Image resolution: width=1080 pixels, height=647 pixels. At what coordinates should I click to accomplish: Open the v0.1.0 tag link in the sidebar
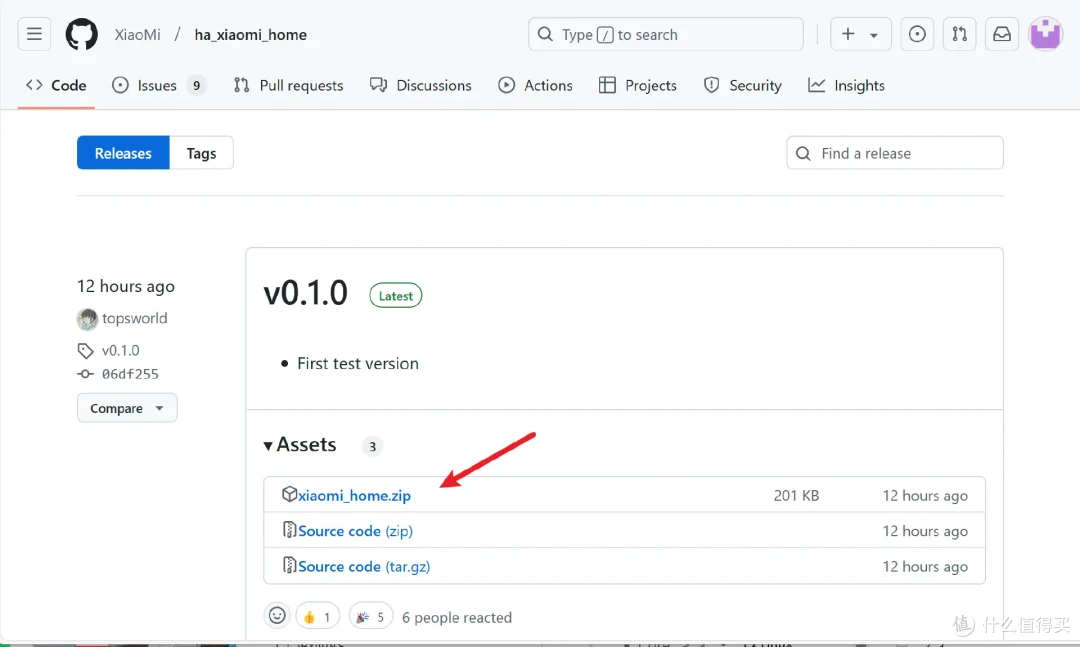121,350
